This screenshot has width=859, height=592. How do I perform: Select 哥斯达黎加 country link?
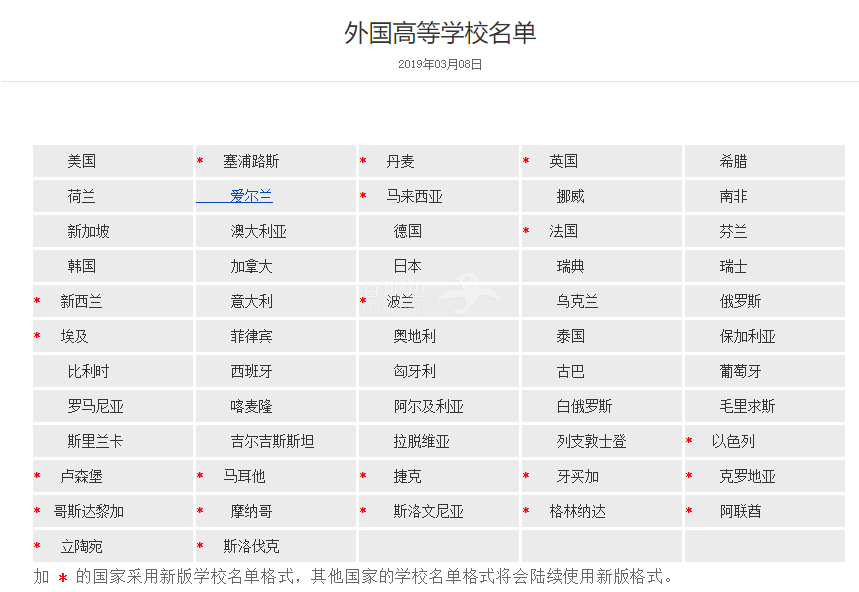pyautogui.click(x=89, y=511)
